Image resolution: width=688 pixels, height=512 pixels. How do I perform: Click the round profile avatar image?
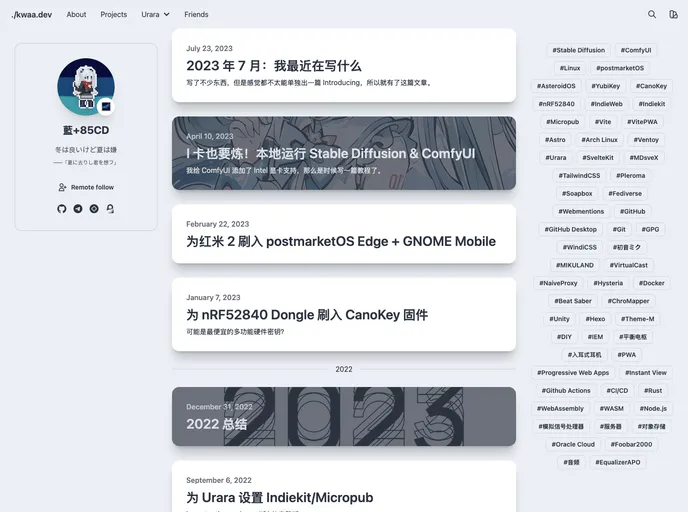click(86, 87)
